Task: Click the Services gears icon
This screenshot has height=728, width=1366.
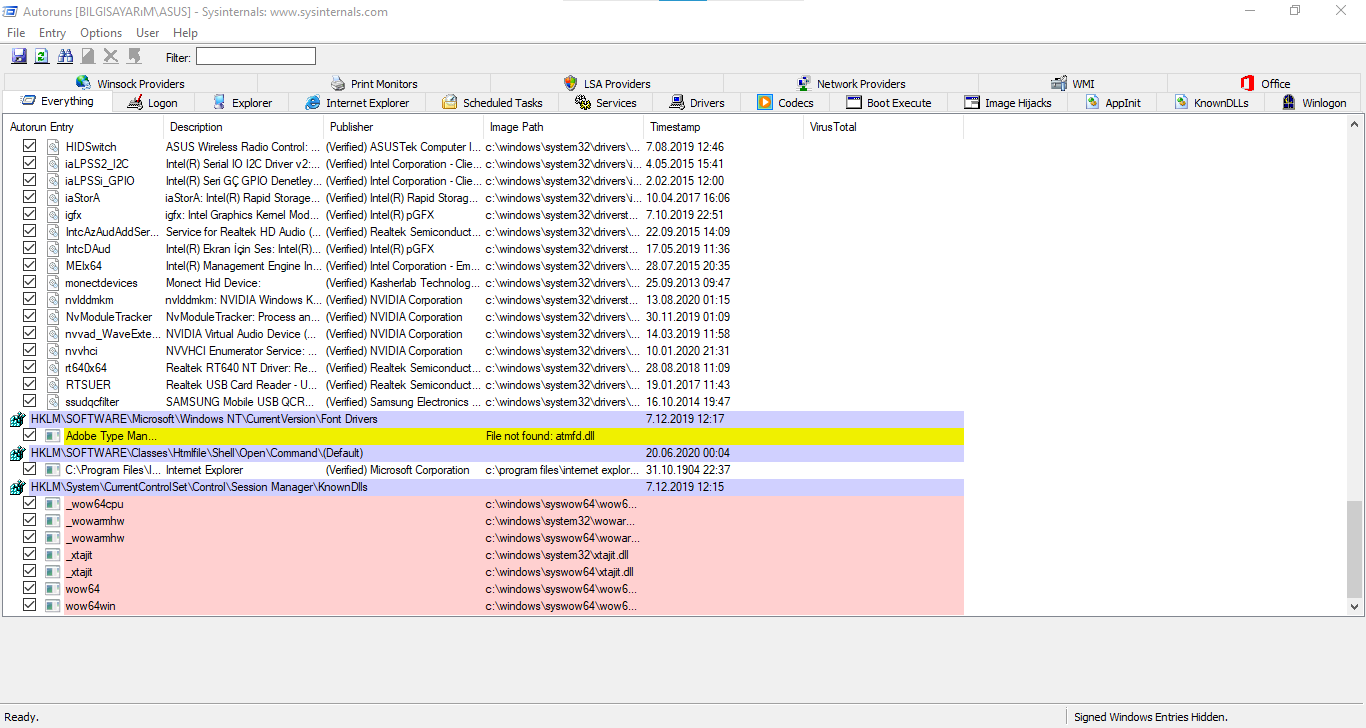Action: click(583, 102)
